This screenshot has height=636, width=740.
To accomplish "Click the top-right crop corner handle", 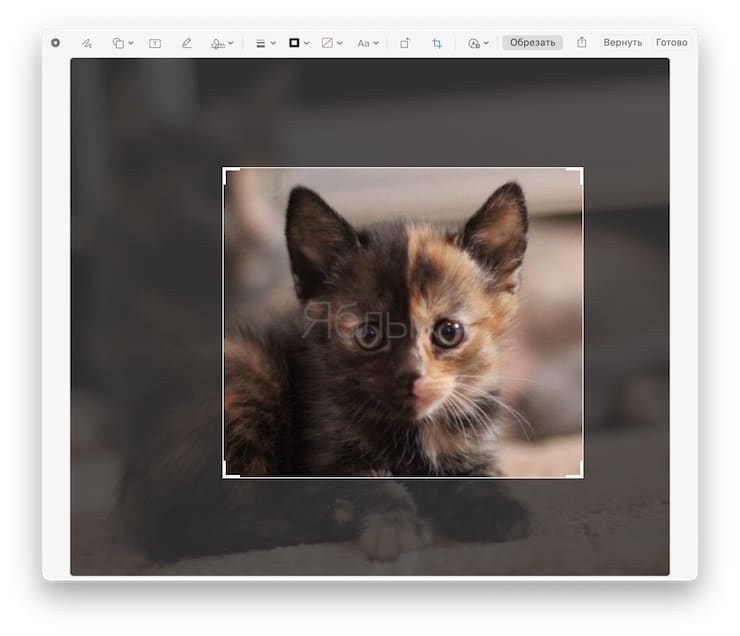I will (x=580, y=171).
